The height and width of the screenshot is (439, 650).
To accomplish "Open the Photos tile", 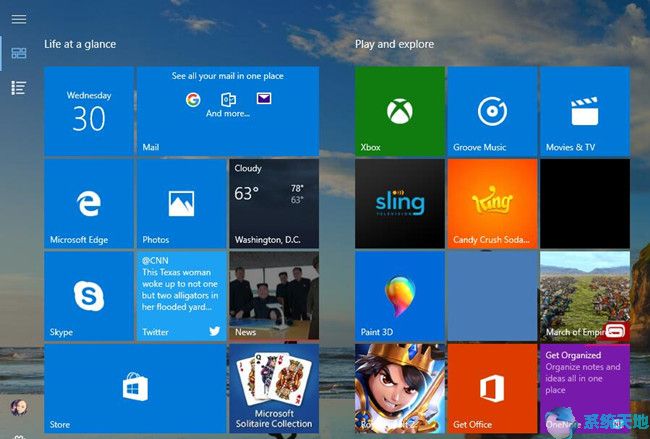I will [x=182, y=204].
